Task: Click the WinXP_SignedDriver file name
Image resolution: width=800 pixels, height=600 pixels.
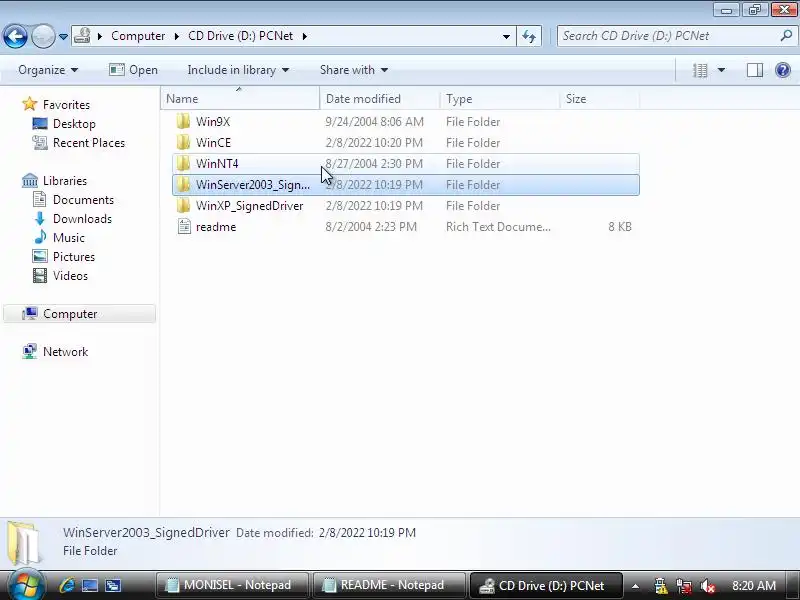Action: (249, 206)
